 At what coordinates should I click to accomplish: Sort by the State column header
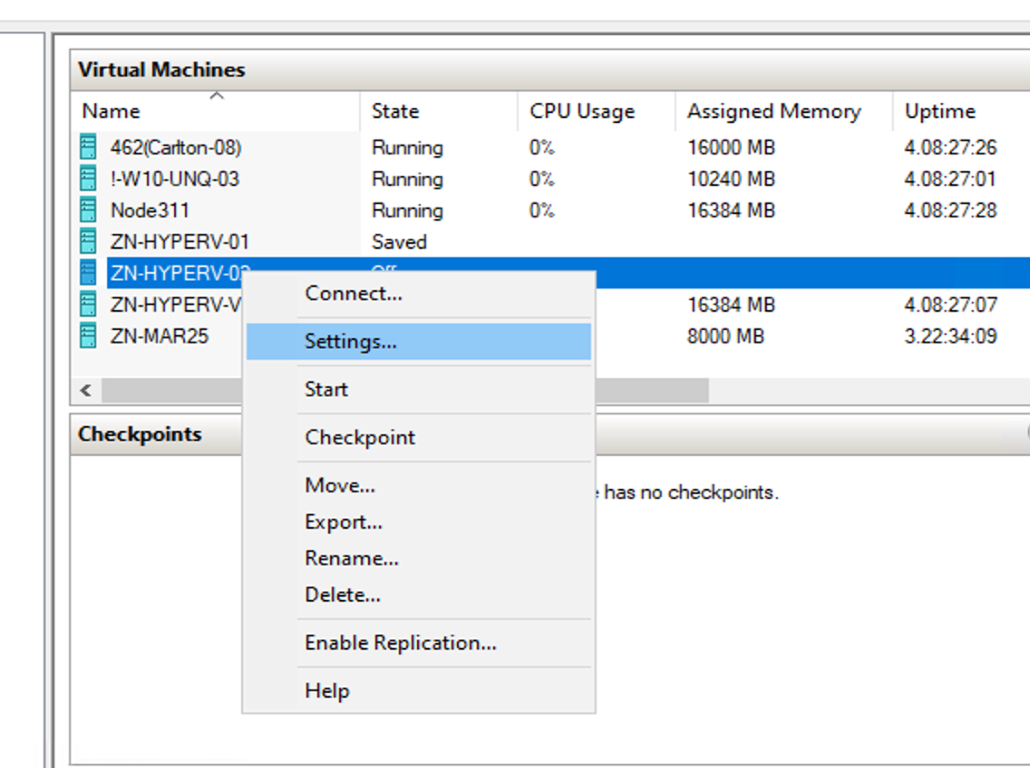(395, 112)
